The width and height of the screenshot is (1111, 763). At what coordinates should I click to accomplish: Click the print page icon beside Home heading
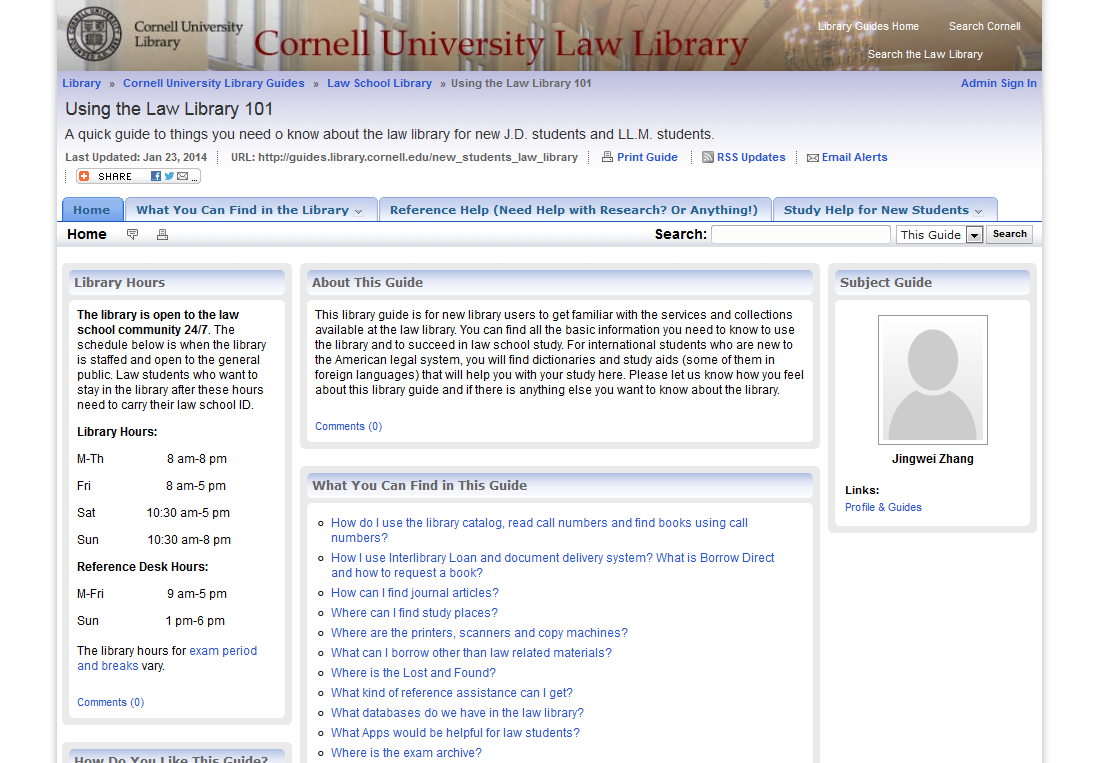[162, 234]
